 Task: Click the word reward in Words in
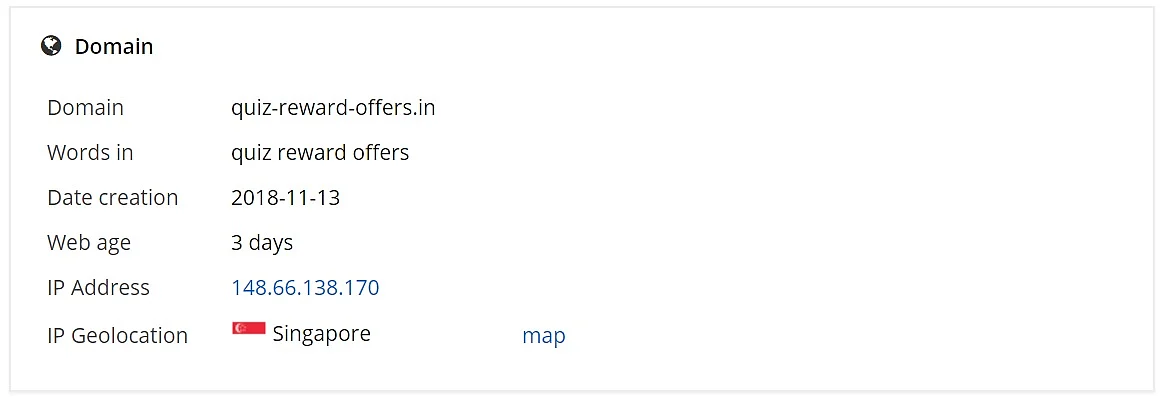309,153
